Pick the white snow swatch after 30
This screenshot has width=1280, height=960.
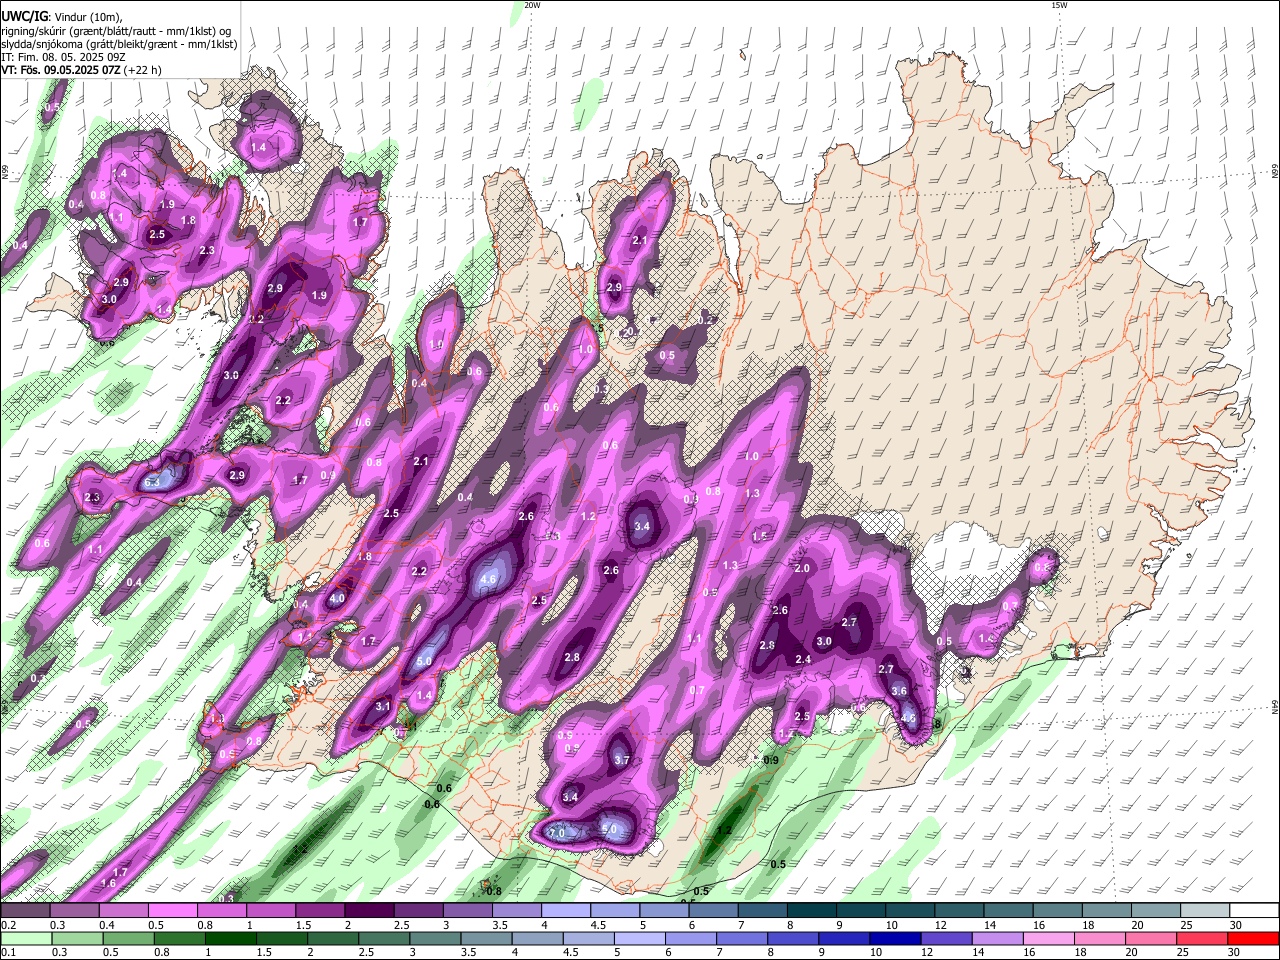(x=1254, y=911)
